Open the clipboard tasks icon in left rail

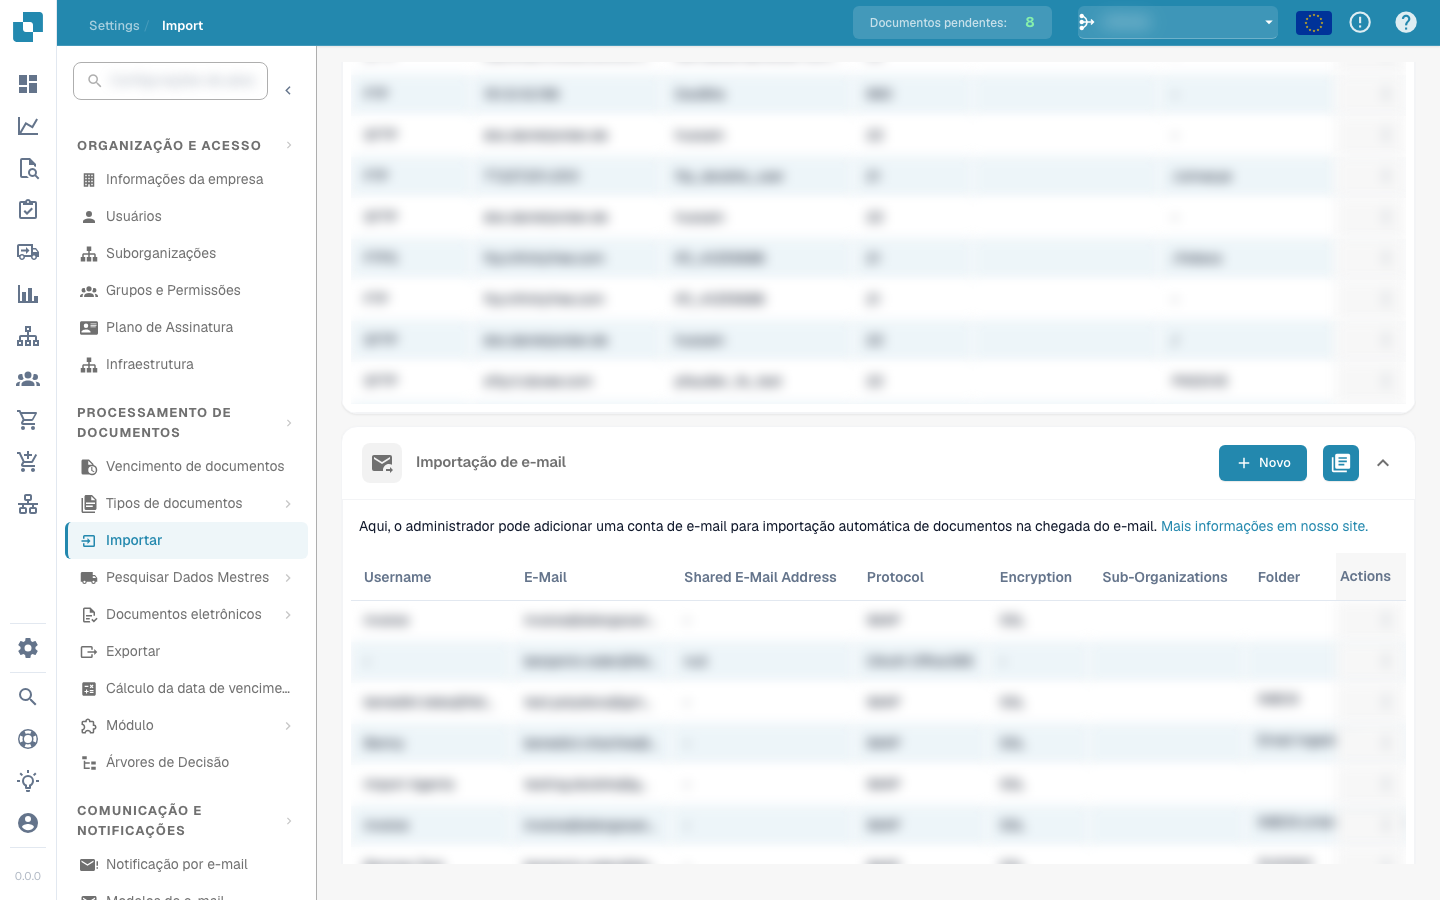point(28,210)
